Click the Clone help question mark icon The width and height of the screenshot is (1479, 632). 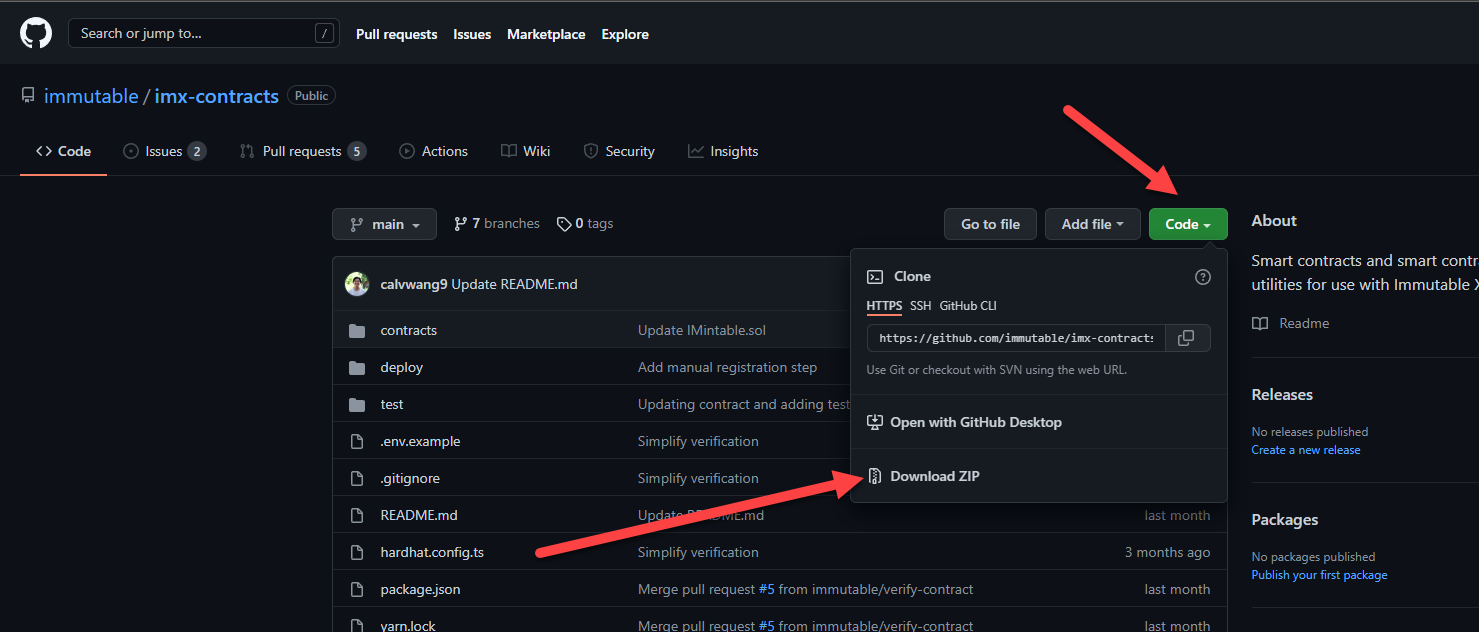1203,277
